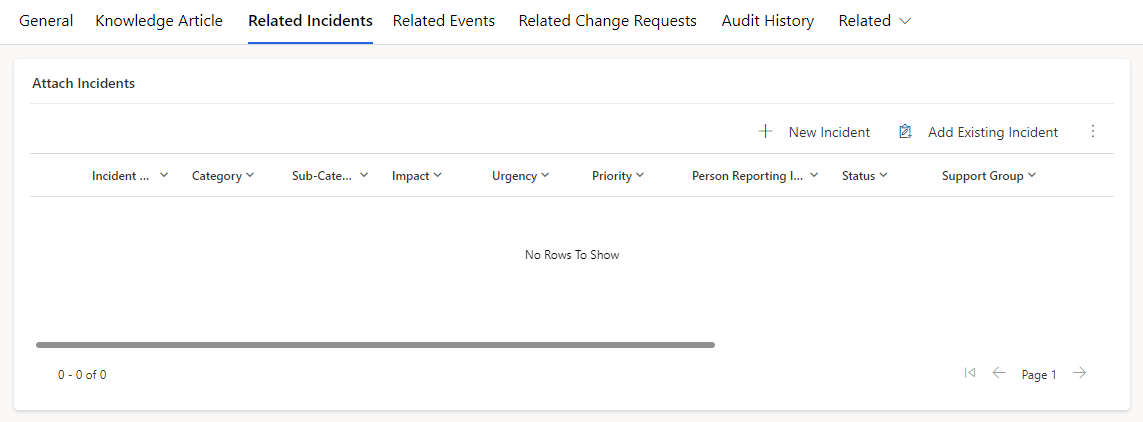Switch to the General tab
The image size is (1143, 422).
click(x=46, y=21)
